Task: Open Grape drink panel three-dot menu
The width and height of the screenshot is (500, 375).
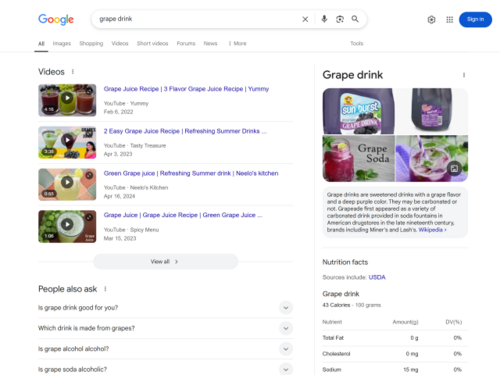Action: 464,75
